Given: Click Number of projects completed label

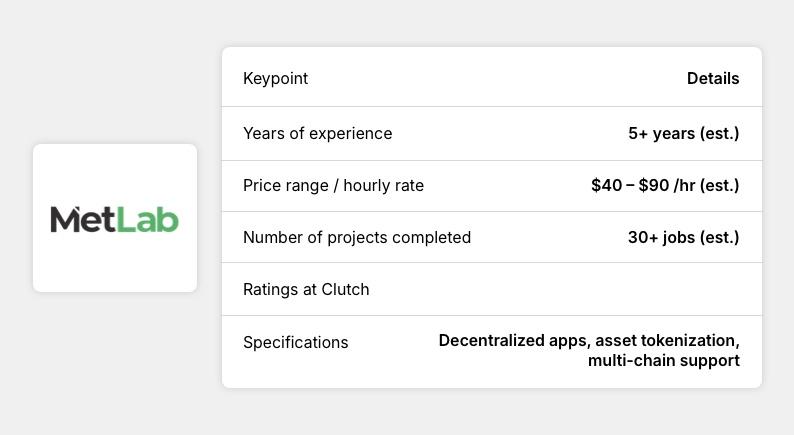Looking at the screenshot, I should (x=357, y=238).
